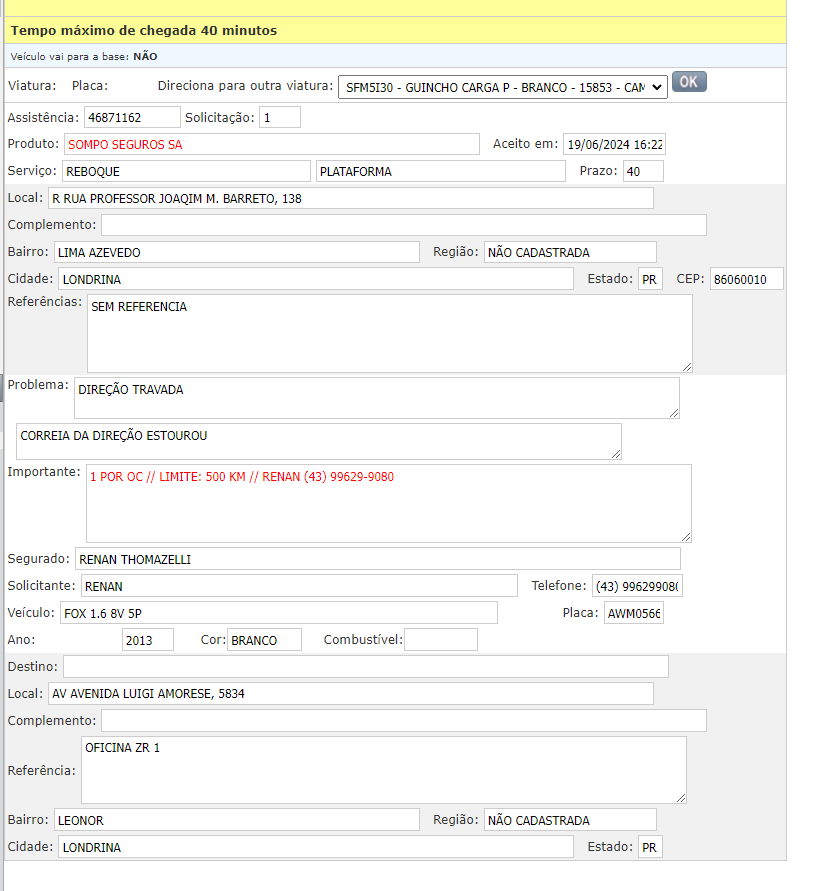This screenshot has height=891, width=832.
Task: Click the Ano field 2013
Action: [148, 640]
